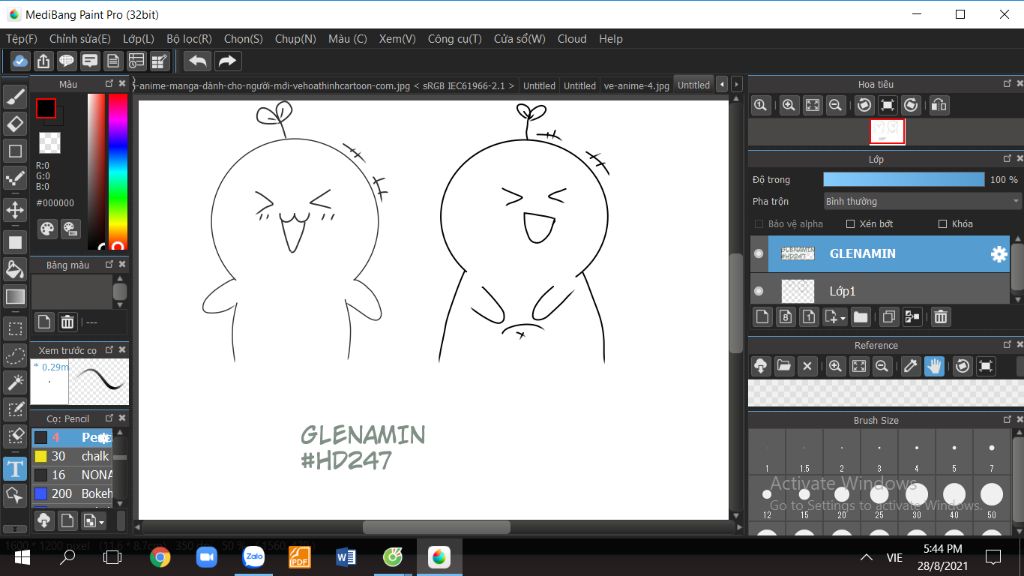Image resolution: width=1024 pixels, height=576 pixels.
Task: Choose the chalk brush
Action: click(72, 456)
